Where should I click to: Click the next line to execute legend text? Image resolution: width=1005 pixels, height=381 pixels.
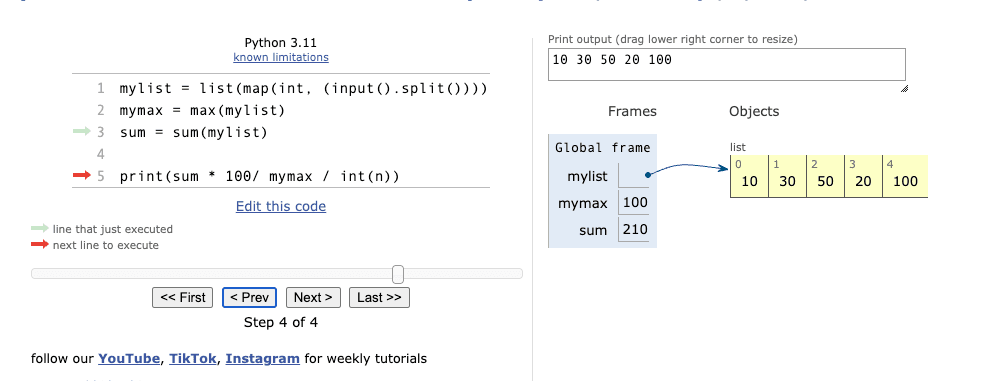pyautogui.click(x=106, y=245)
